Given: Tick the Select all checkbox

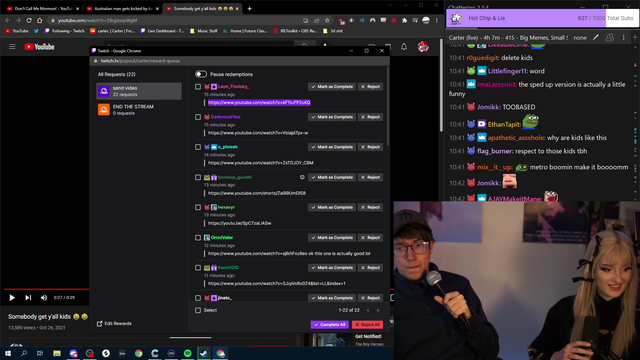Looking at the screenshot, I should coord(198,310).
